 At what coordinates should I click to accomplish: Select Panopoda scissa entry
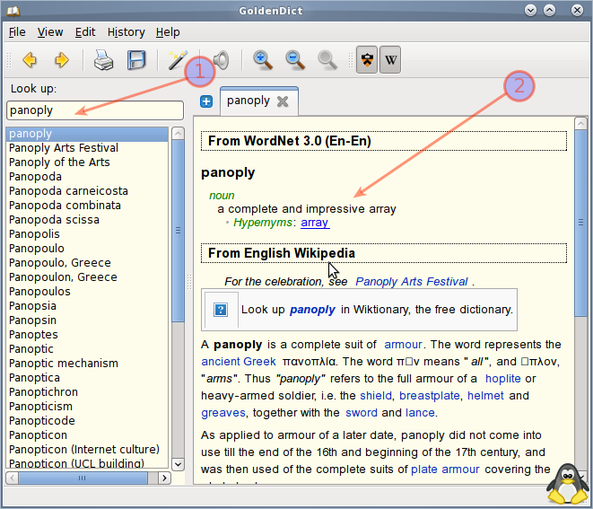pyautogui.click(x=87, y=220)
